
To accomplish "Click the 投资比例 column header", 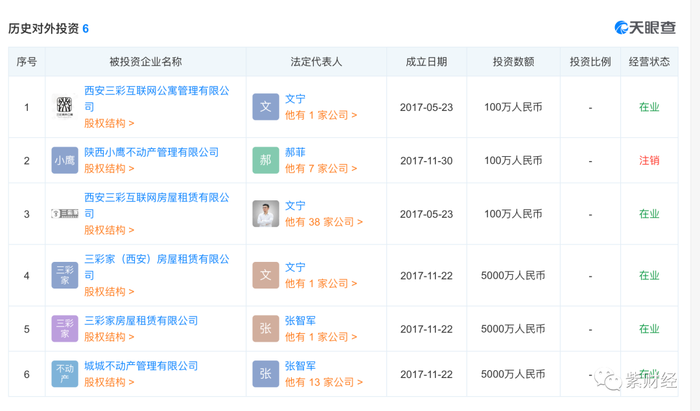I will tap(590, 62).
